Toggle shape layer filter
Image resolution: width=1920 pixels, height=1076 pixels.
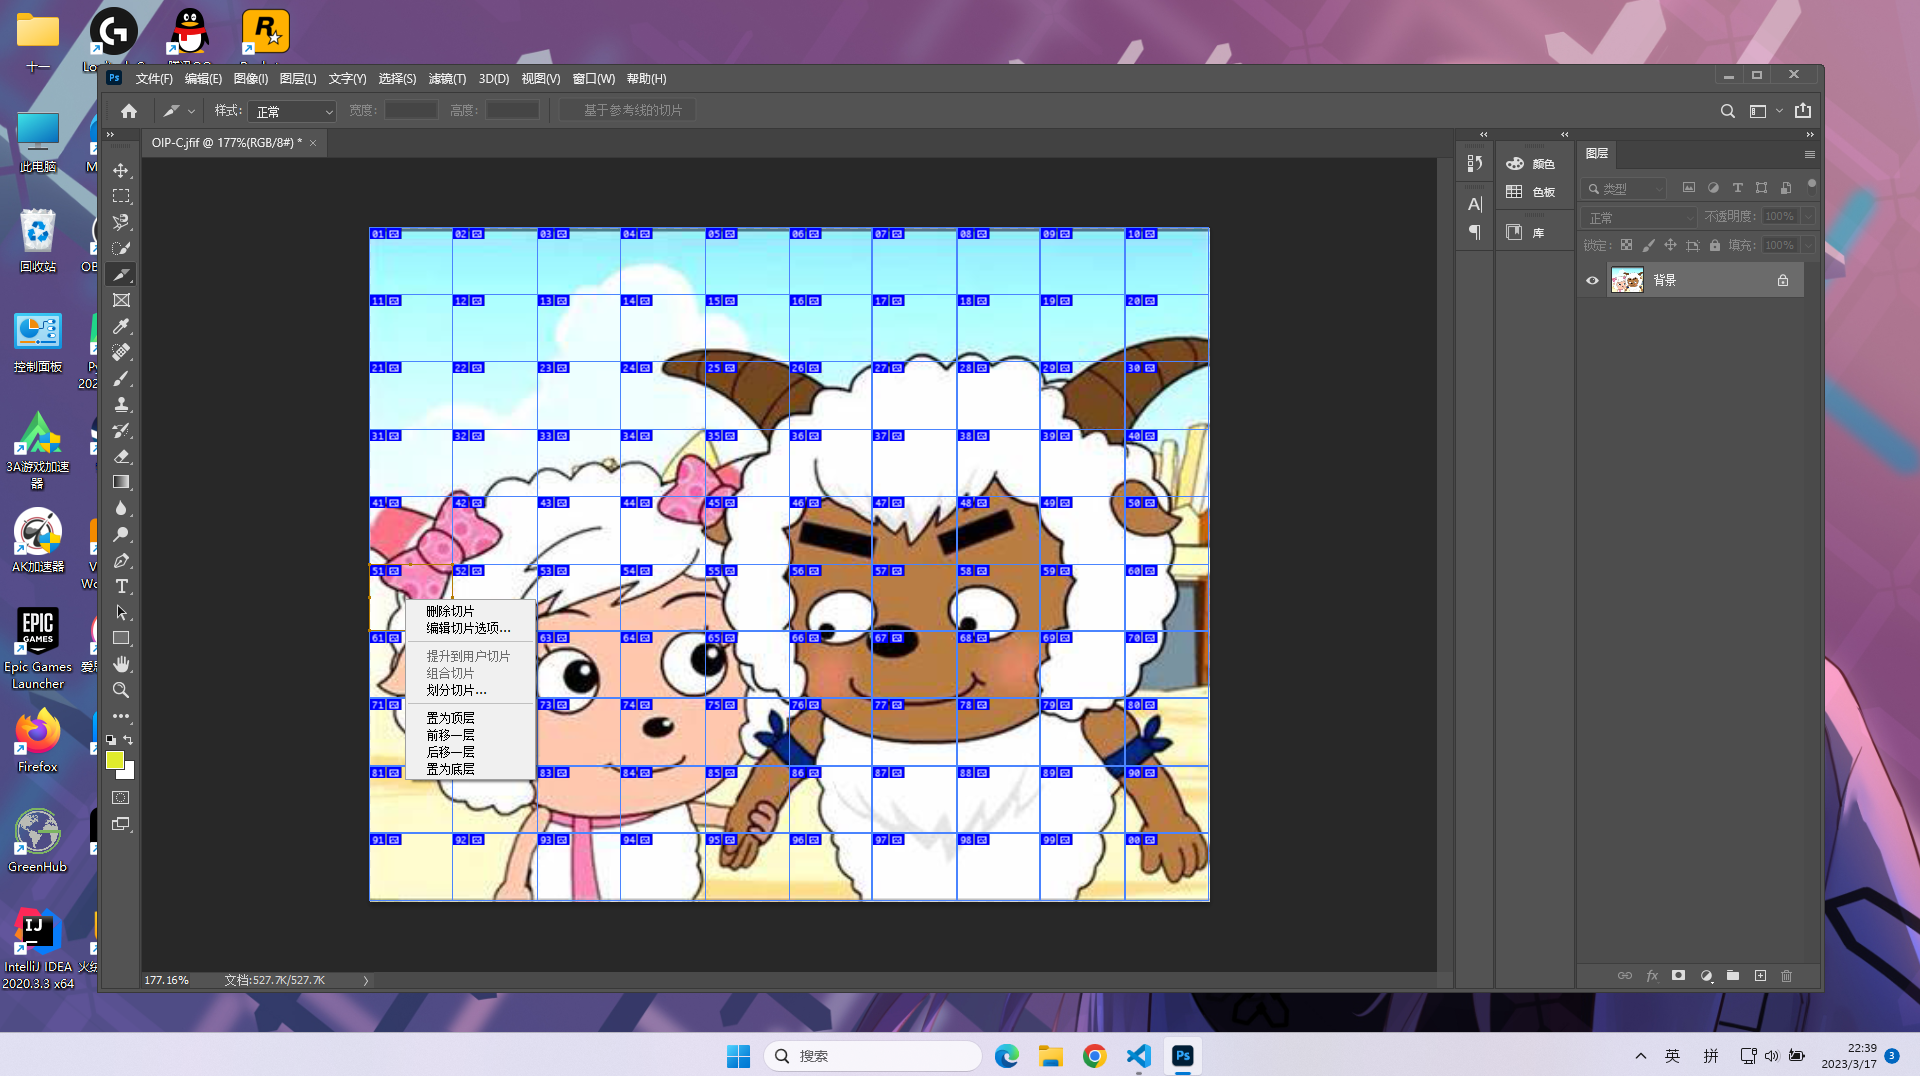coord(1762,188)
